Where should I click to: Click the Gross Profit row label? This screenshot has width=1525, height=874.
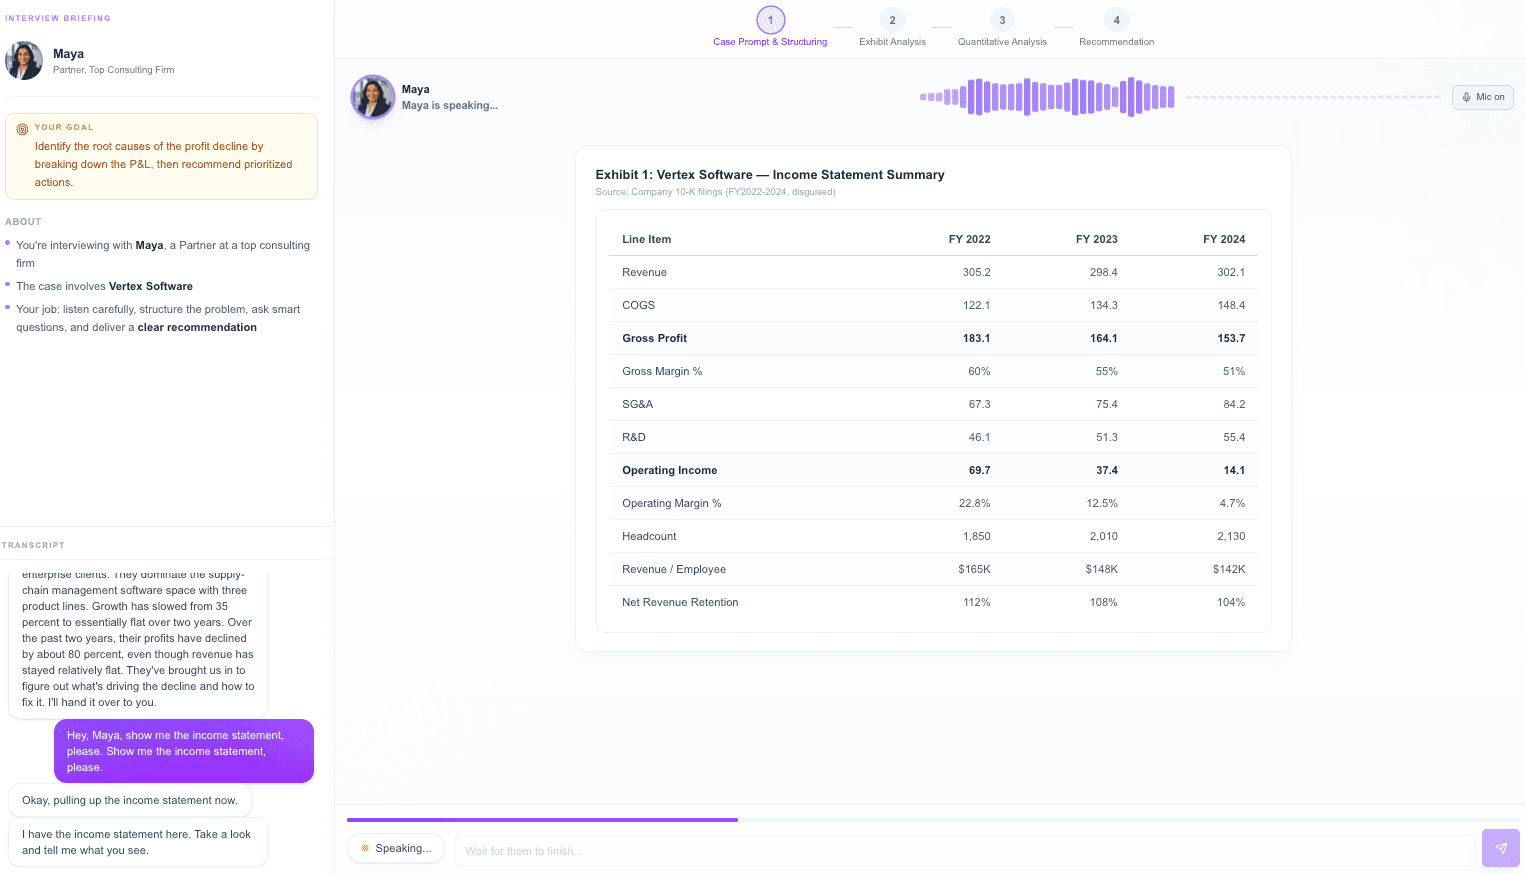pos(654,338)
